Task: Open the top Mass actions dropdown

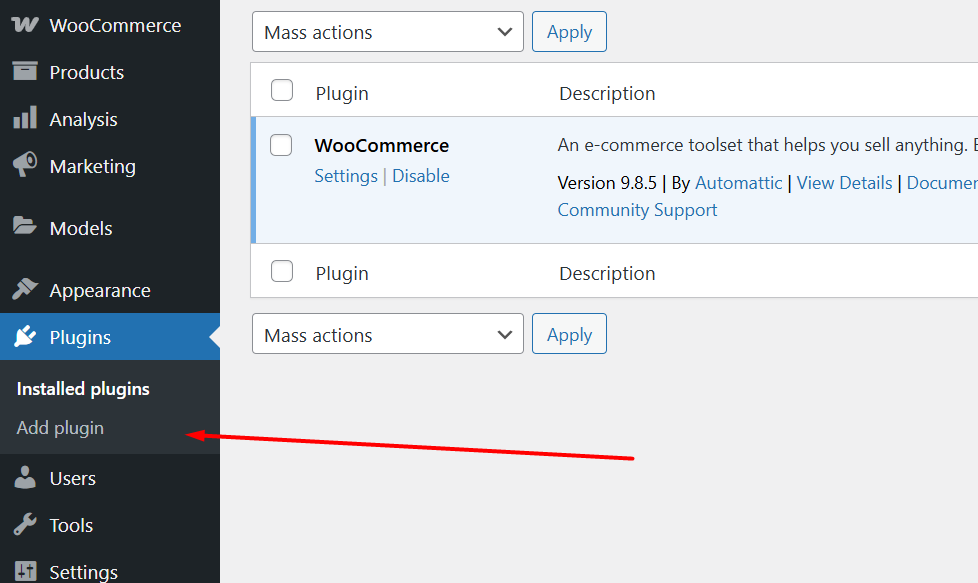Action: 387,32
